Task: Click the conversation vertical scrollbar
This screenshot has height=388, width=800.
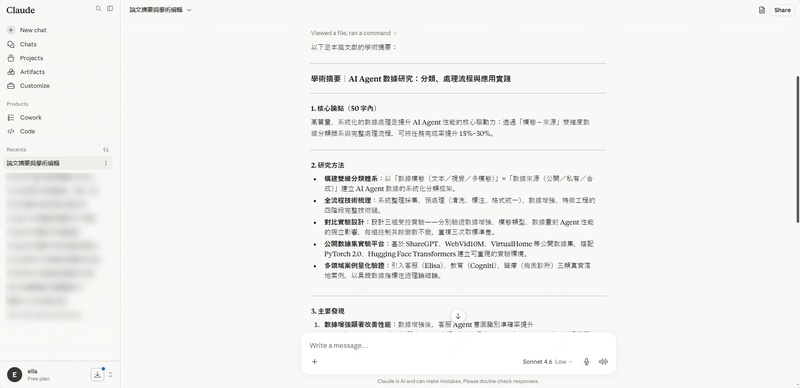Action: click(x=797, y=149)
